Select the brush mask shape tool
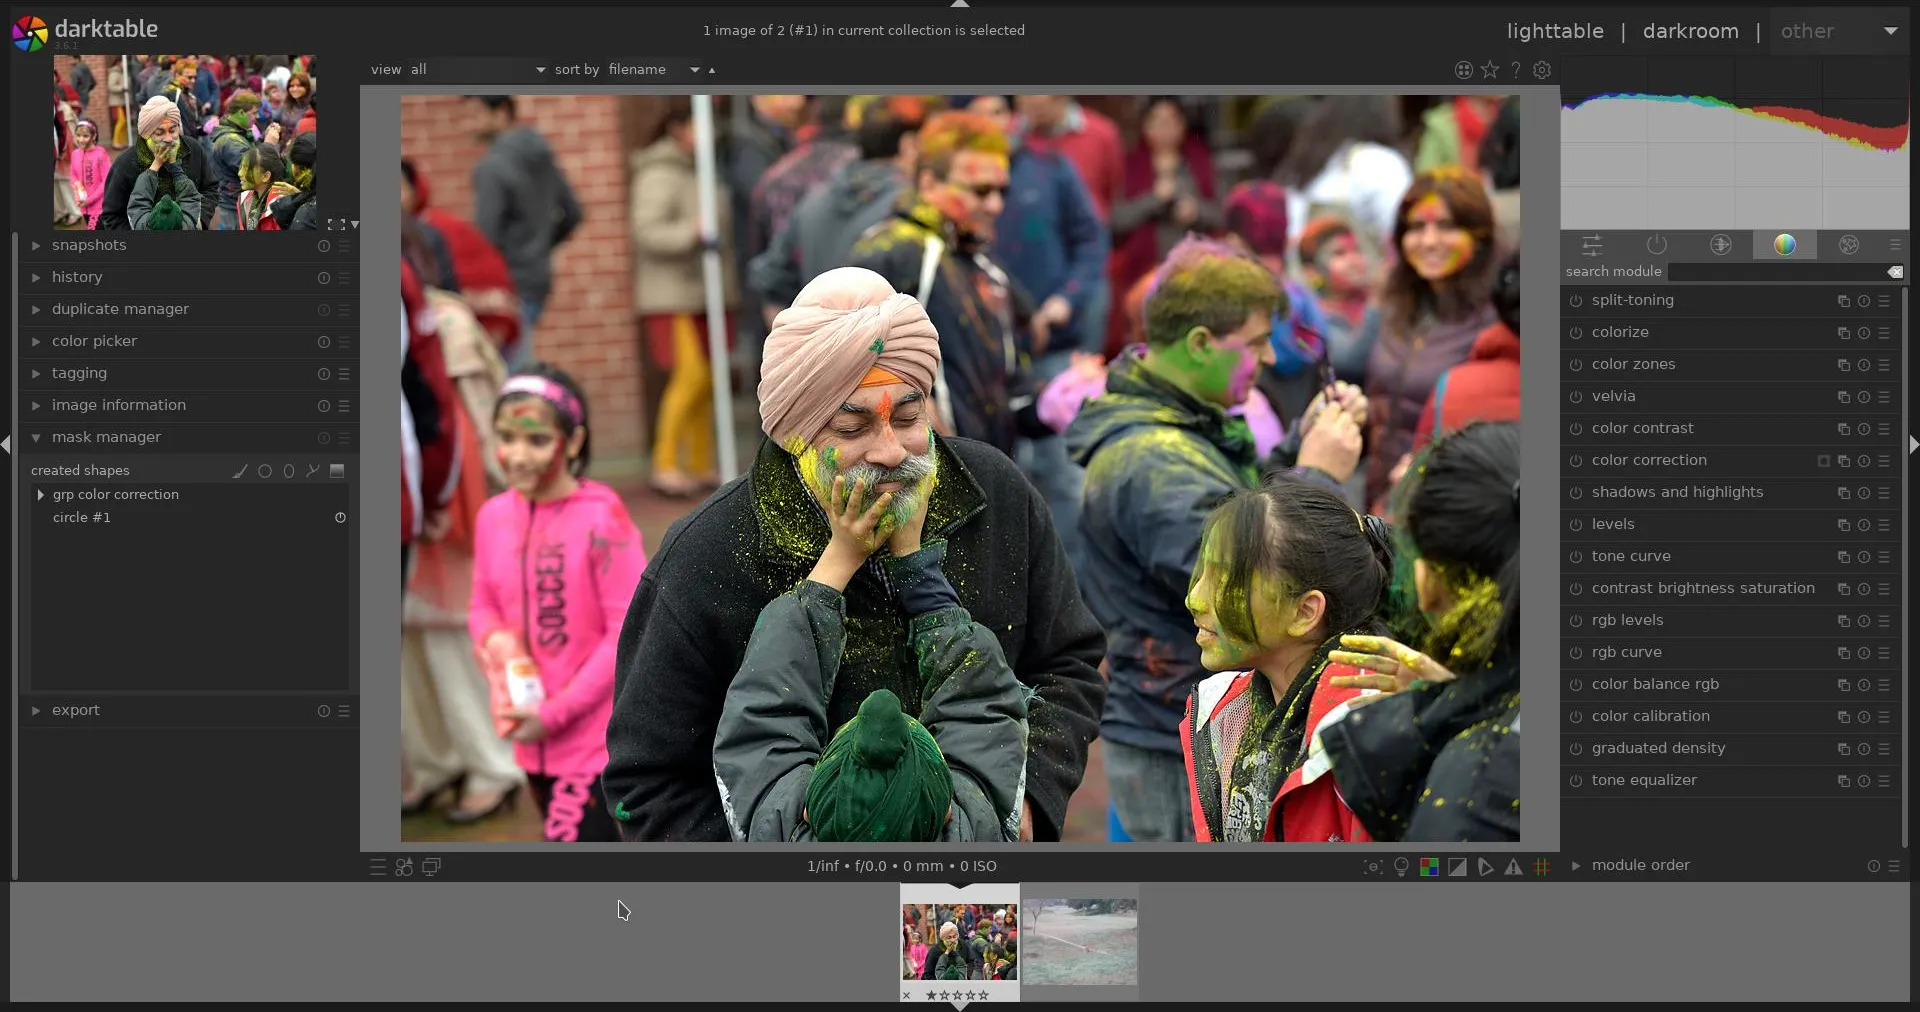The width and height of the screenshot is (1920, 1012). pyautogui.click(x=240, y=471)
